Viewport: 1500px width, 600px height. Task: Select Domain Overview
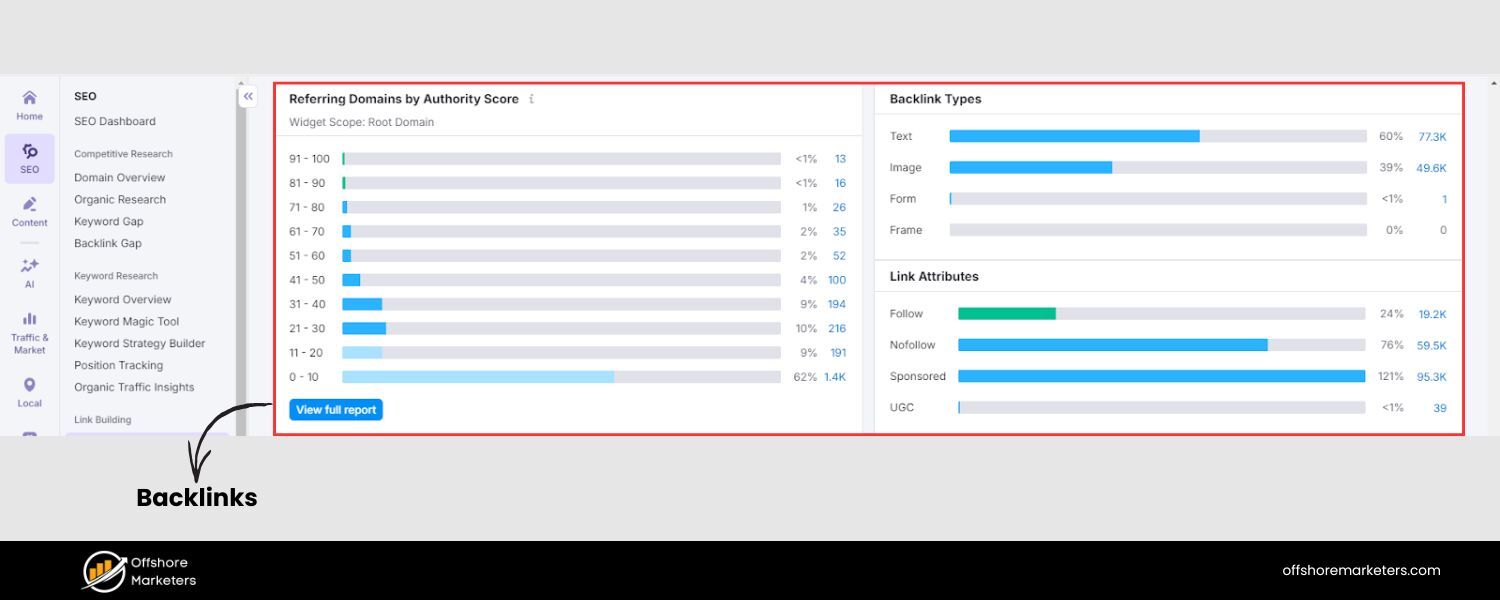point(119,177)
